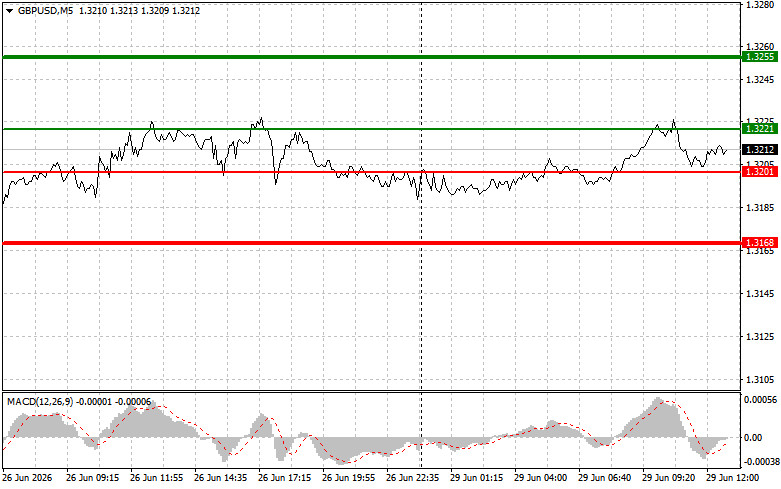Click the MACD -0.00038 scale value
The width and height of the screenshot is (781, 489).
760,462
